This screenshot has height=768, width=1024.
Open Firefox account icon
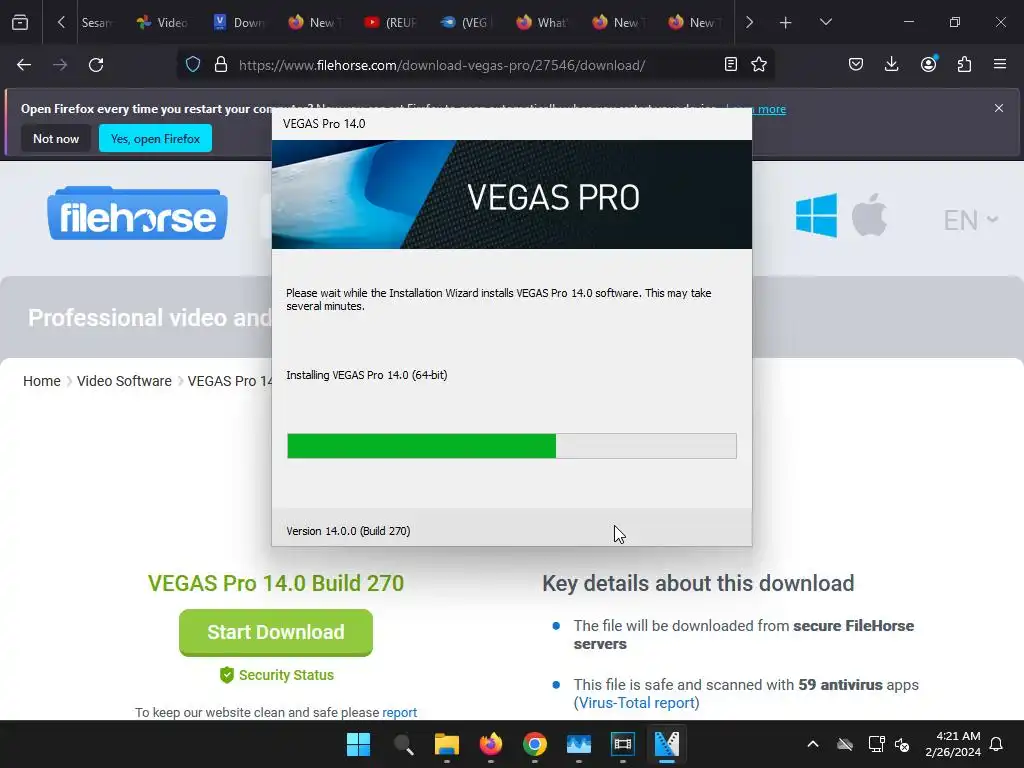929,64
